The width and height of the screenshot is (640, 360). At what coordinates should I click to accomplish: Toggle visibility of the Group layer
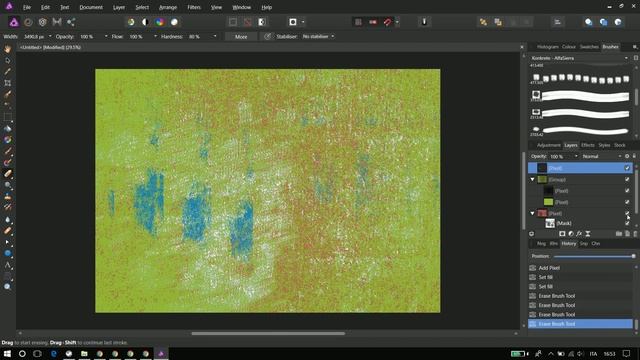(x=627, y=179)
